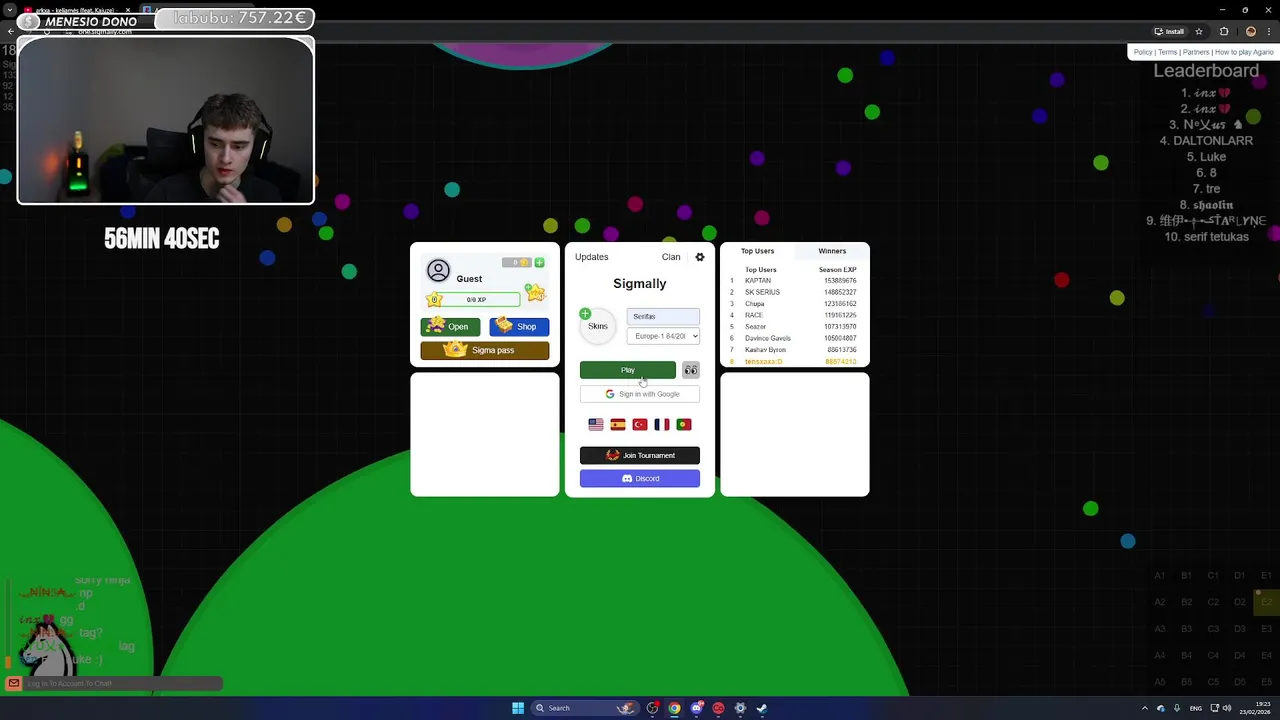The width and height of the screenshot is (1280, 720).
Task: Open the Clan section
Action: coord(671,257)
